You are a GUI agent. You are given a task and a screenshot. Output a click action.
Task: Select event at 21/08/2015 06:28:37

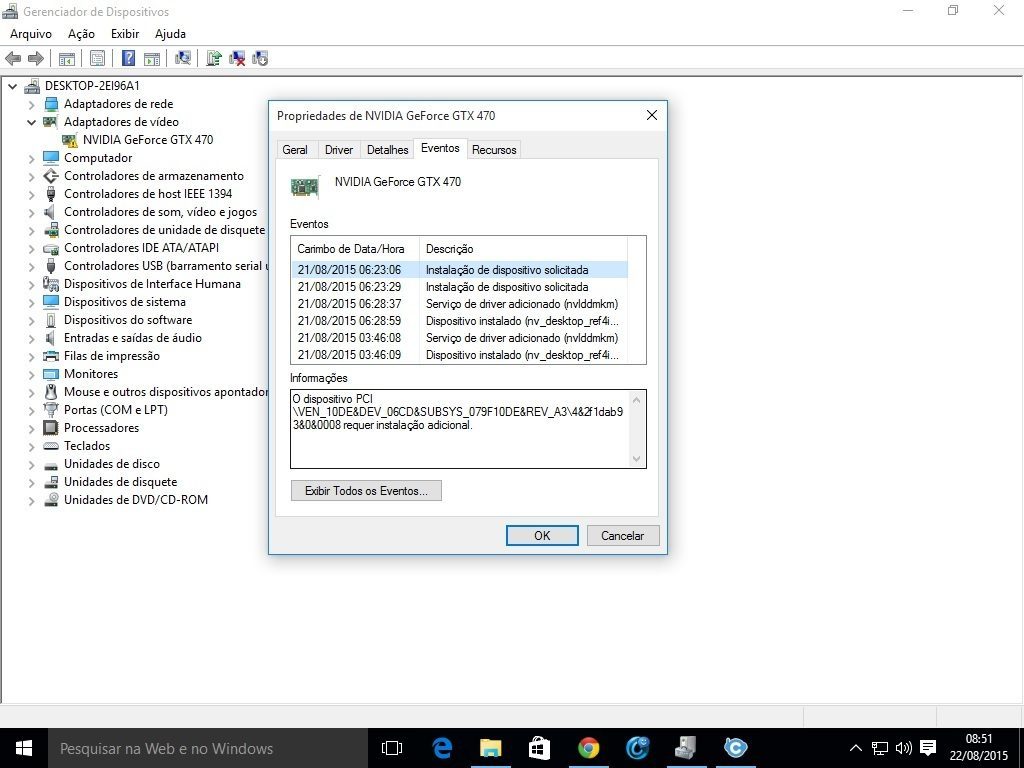(459, 304)
